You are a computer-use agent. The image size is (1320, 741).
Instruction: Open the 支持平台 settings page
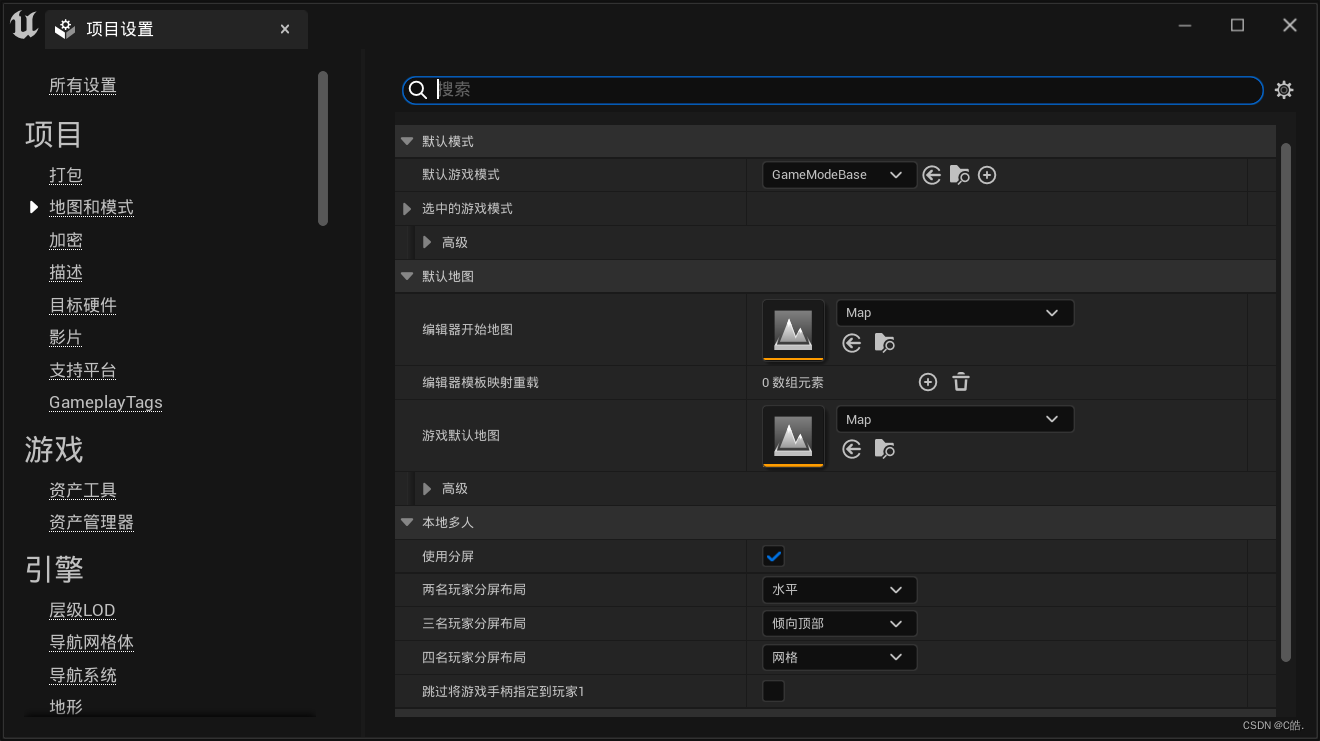coord(83,370)
